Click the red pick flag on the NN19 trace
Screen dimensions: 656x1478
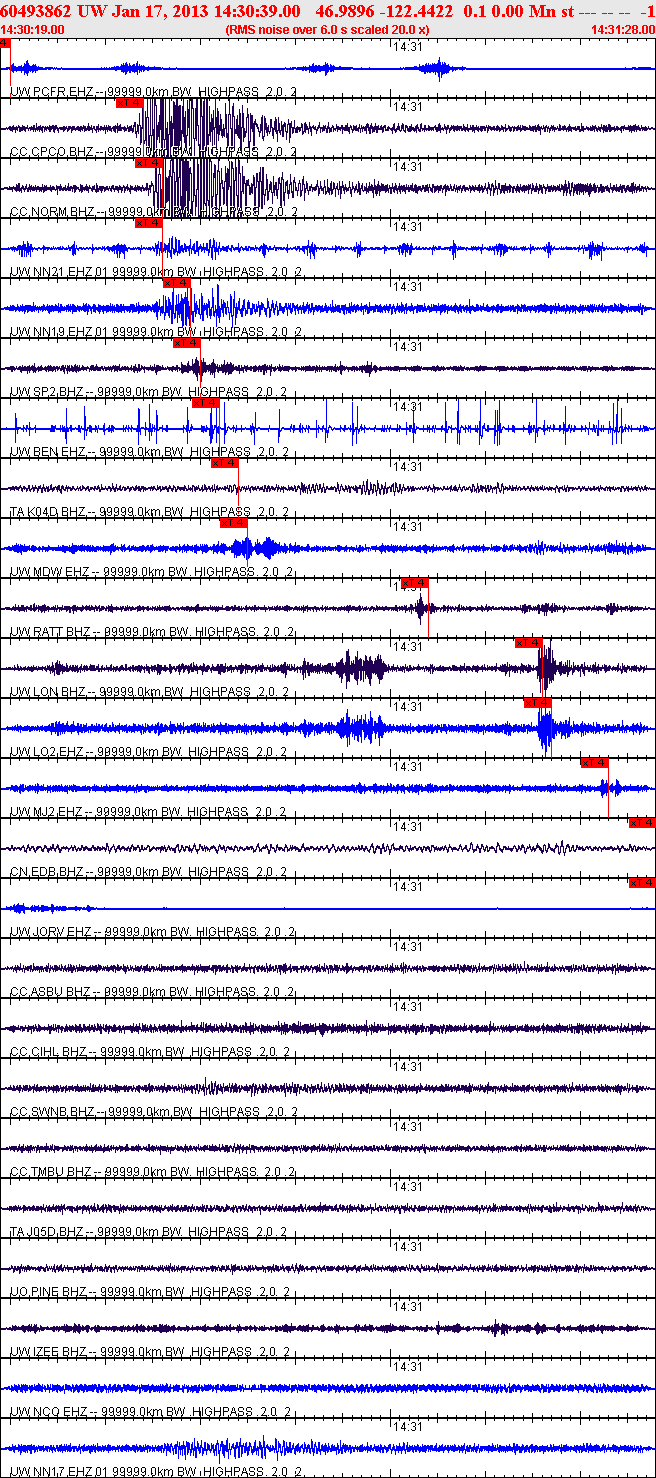coord(176,282)
